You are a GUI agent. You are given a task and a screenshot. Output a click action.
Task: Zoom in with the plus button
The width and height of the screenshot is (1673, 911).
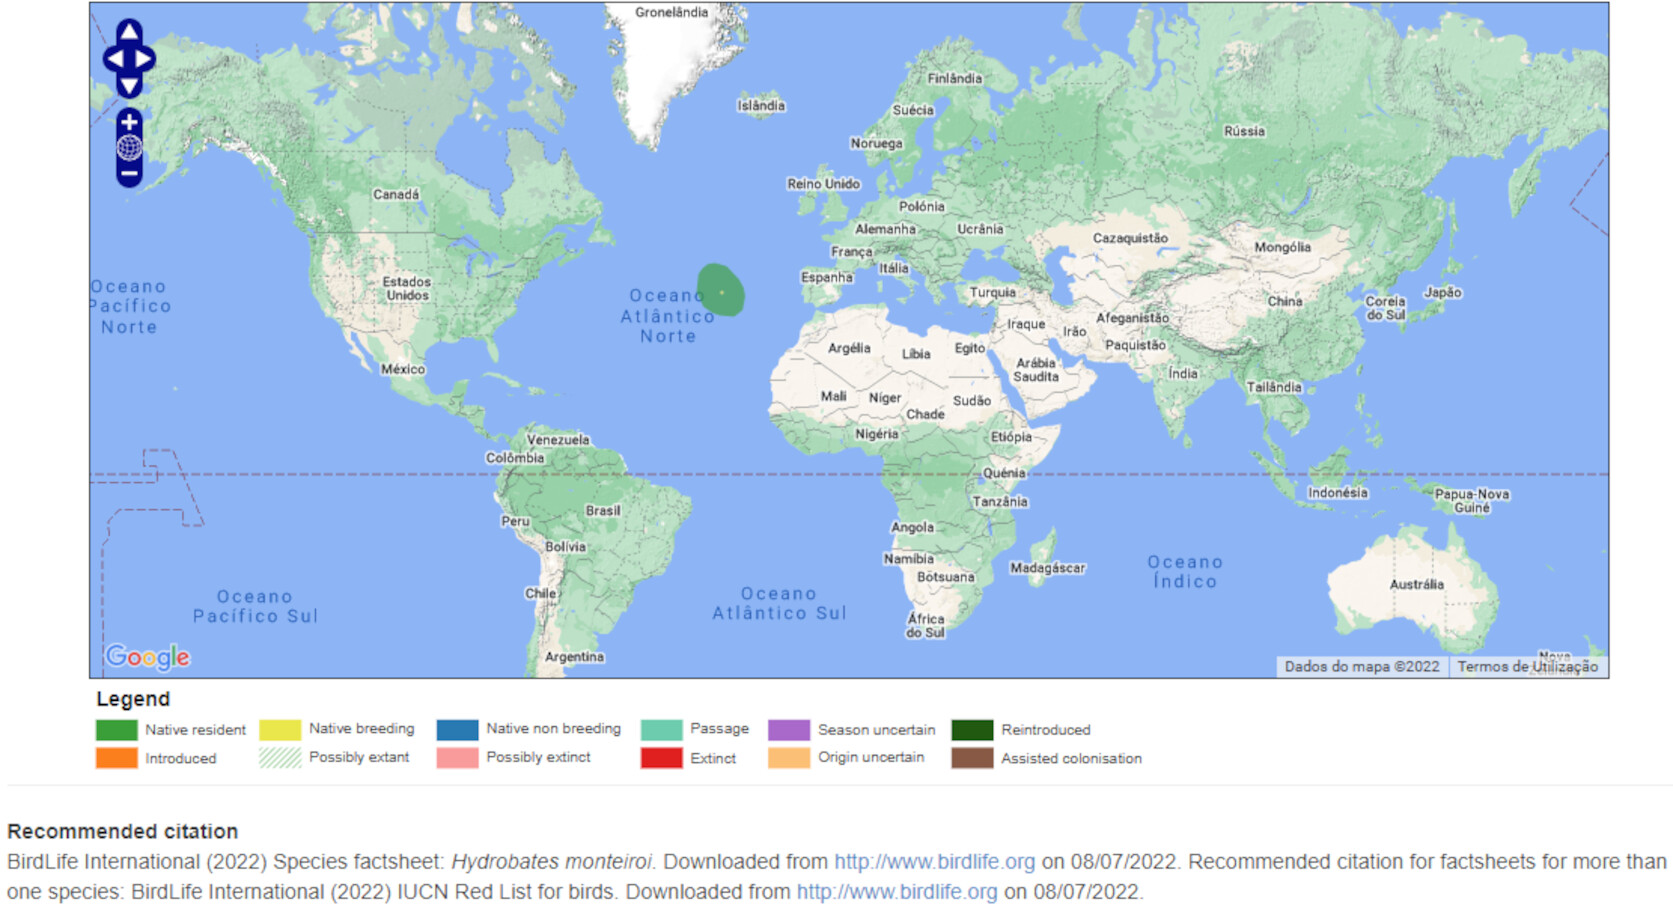(x=129, y=122)
